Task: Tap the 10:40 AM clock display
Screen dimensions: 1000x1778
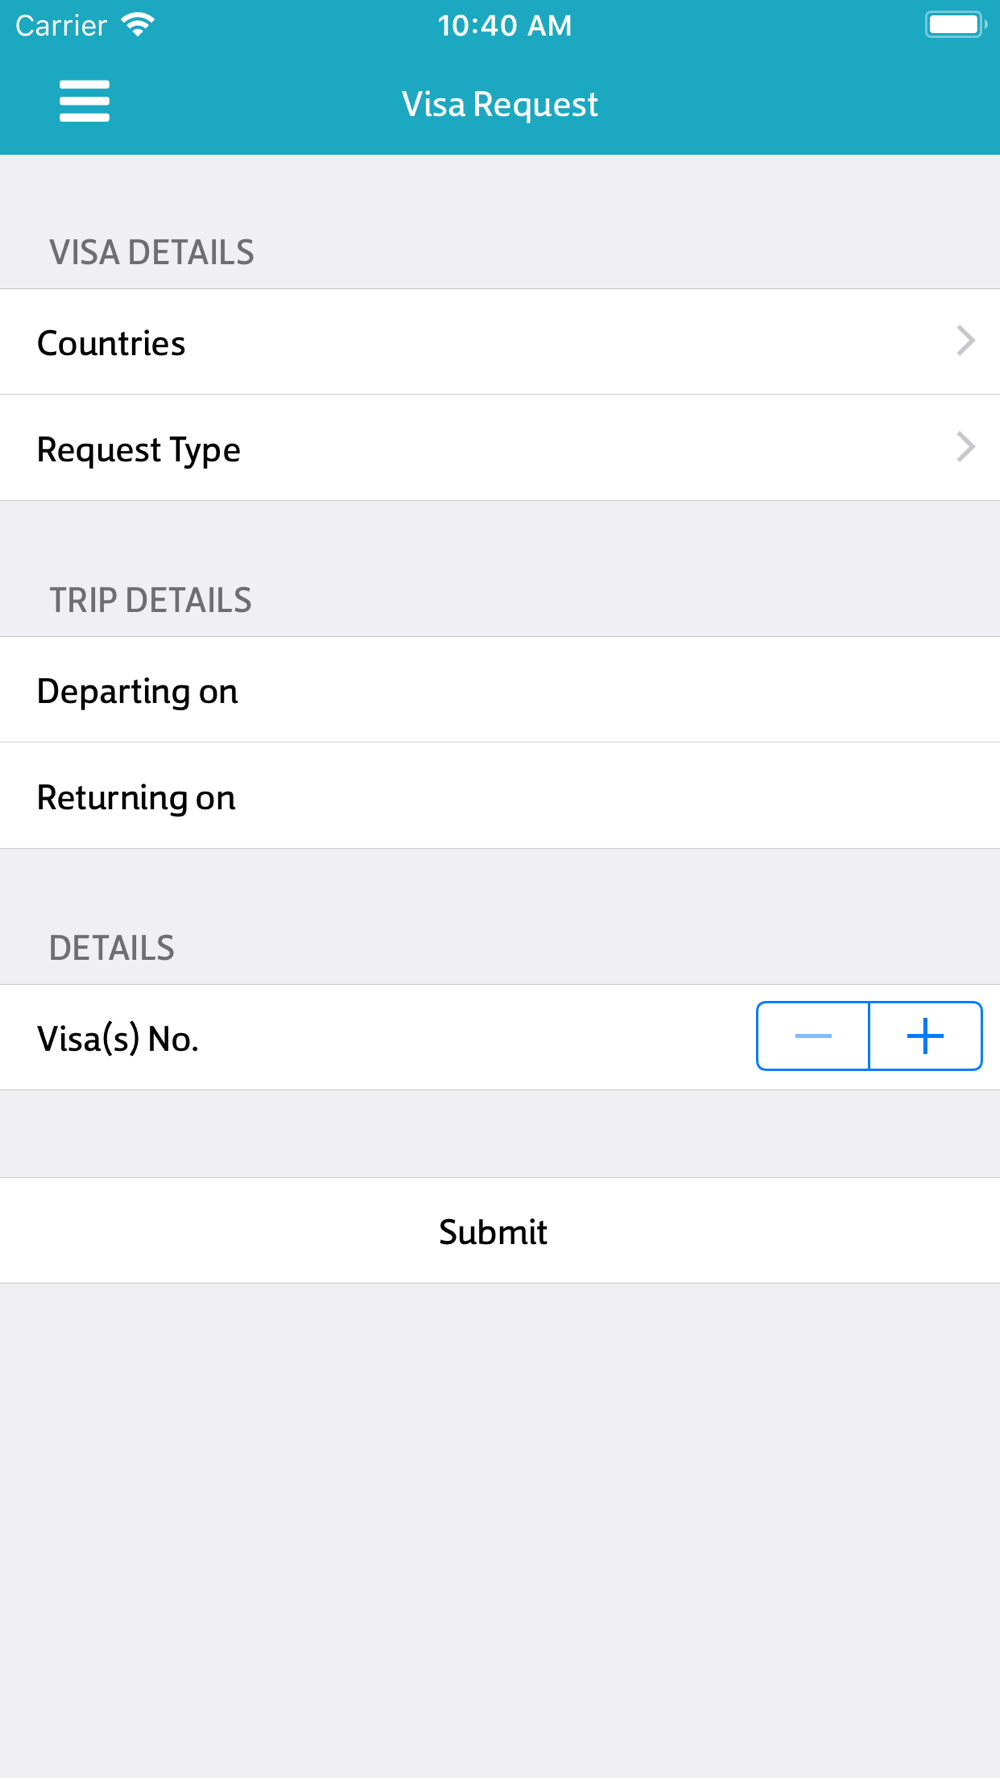Action: point(505,25)
